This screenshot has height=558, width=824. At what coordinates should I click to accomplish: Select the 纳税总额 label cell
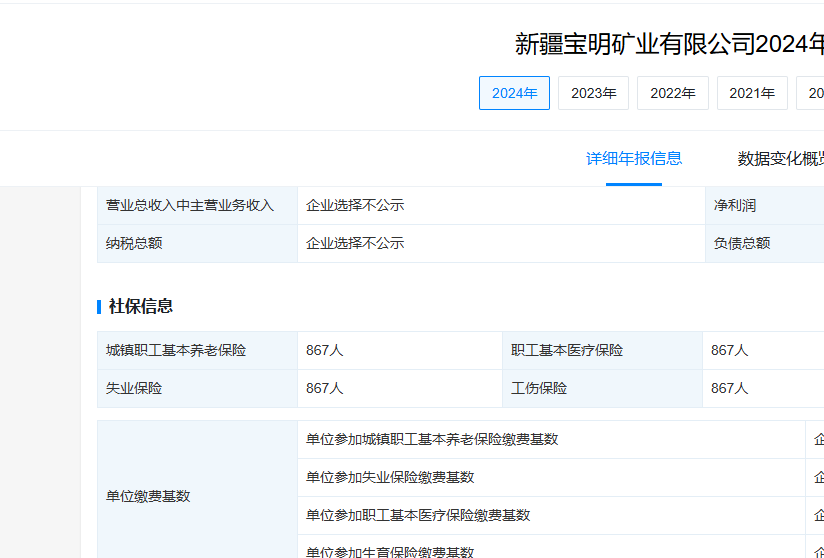198,243
